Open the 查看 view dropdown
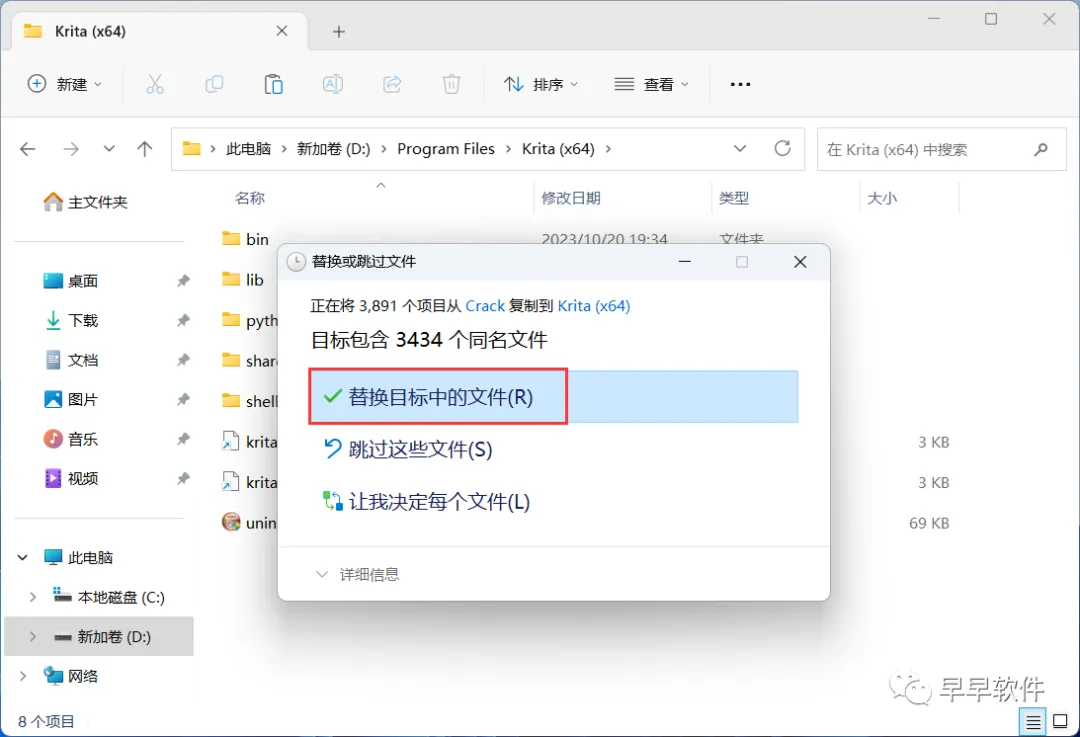Image resolution: width=1080 pixels, height=737 pixels. (x=652, y=84)
